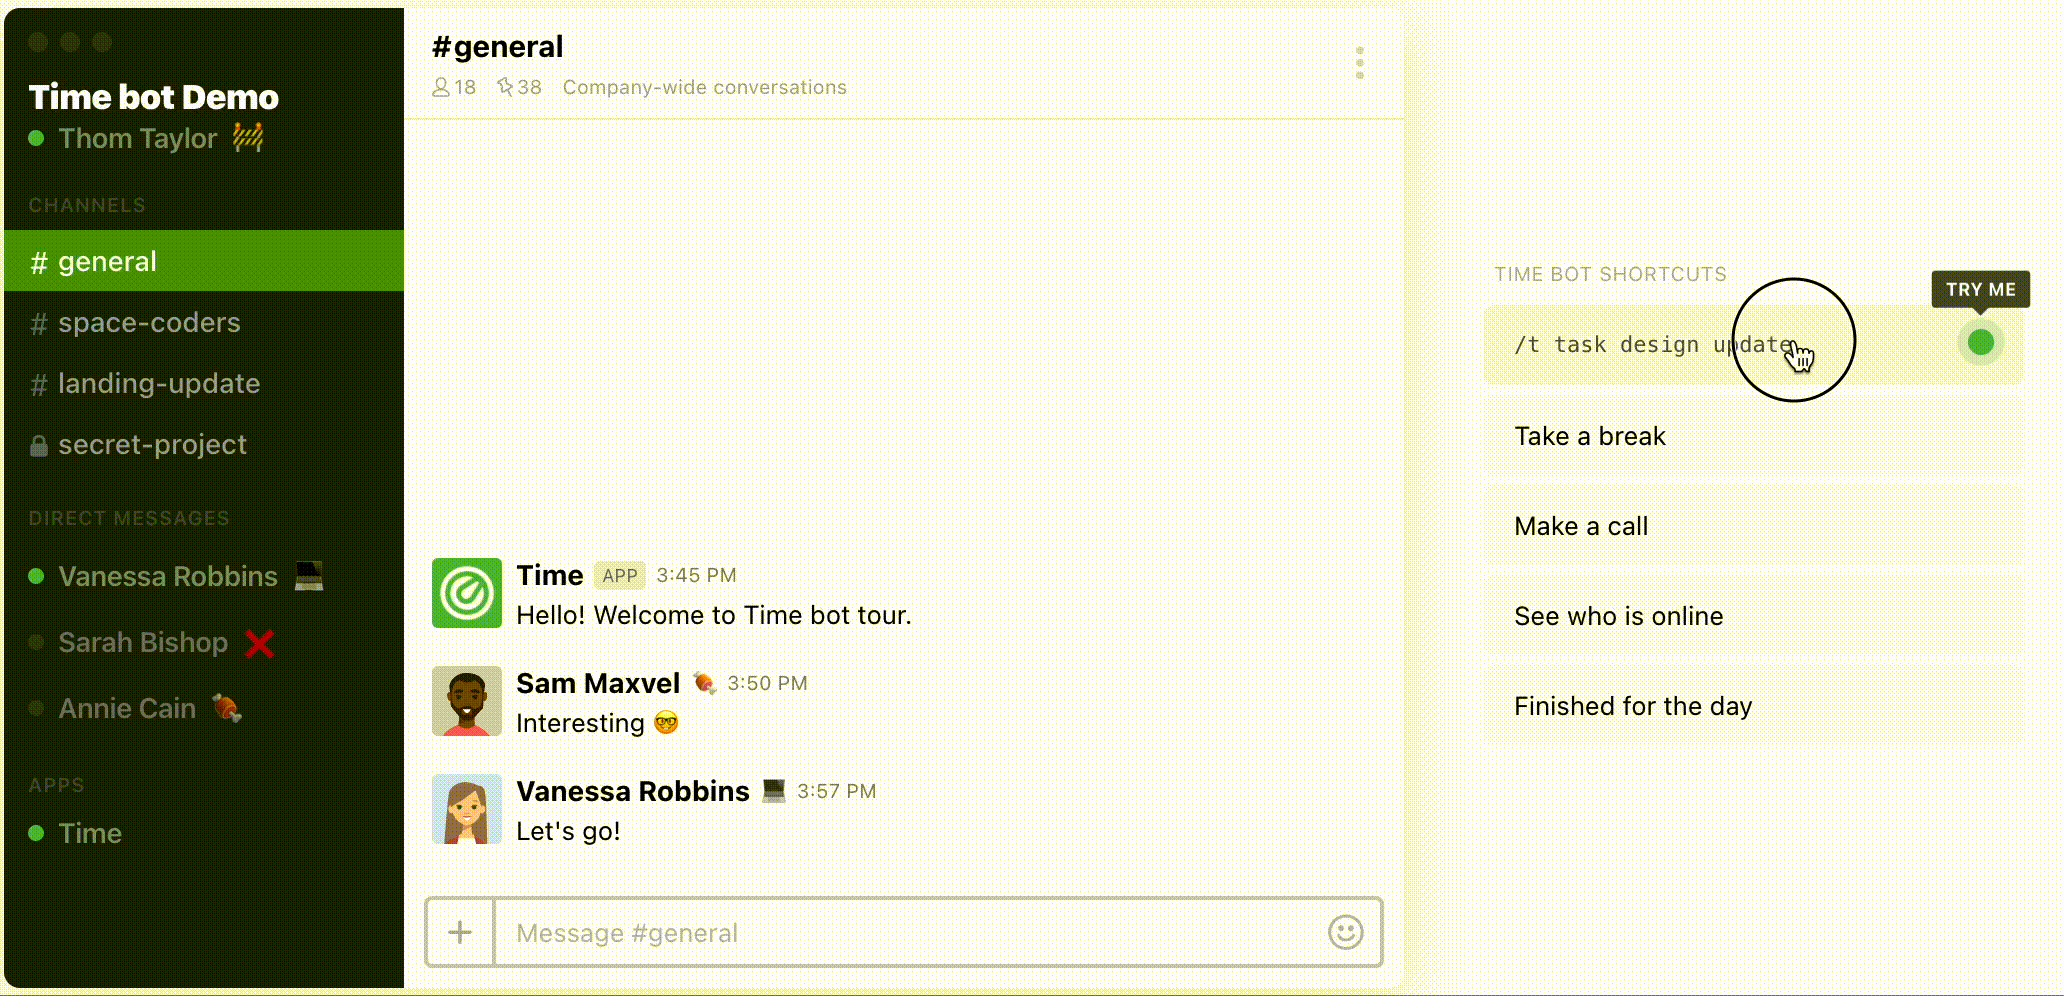This screenshot has height=996, width=2064.
Task: Click Vanessa Robbins' green presence indicator
Action: (x=37, y=577)
